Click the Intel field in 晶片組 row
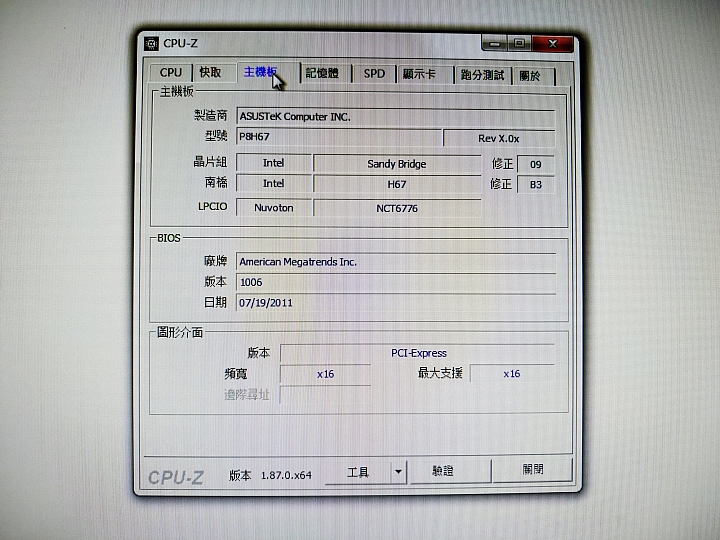 pyautogui.click(x=274, y=163)
